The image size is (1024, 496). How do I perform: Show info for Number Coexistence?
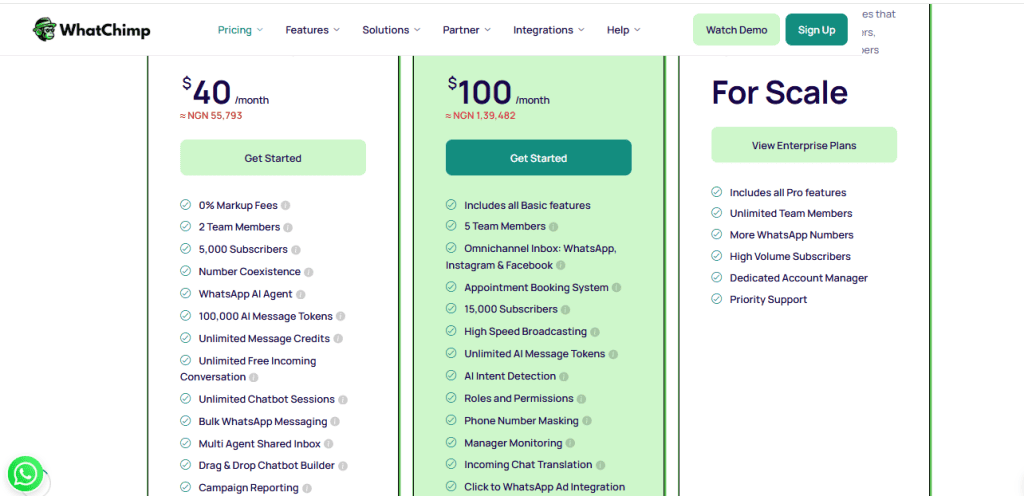point(309,272)
